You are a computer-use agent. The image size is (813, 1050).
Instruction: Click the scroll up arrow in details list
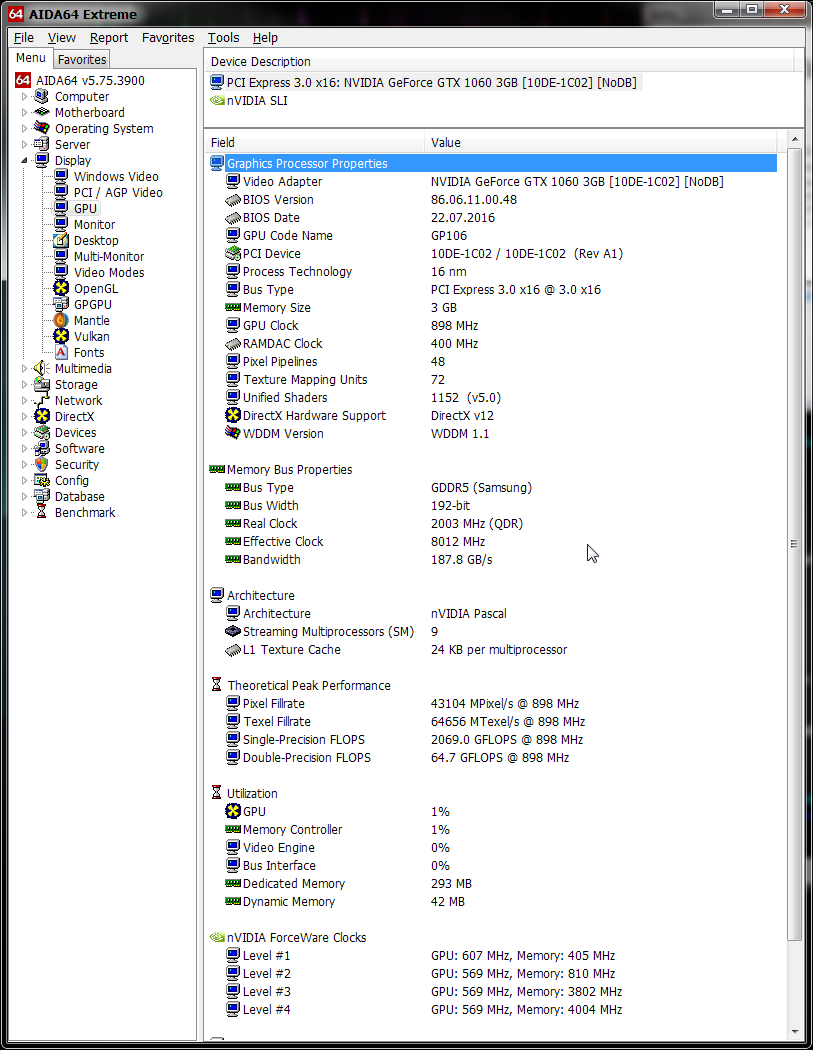pos(795,139)
